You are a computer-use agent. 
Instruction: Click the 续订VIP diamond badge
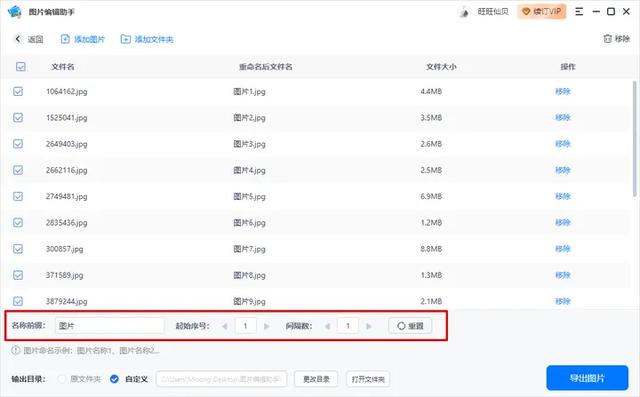[542, 12]
